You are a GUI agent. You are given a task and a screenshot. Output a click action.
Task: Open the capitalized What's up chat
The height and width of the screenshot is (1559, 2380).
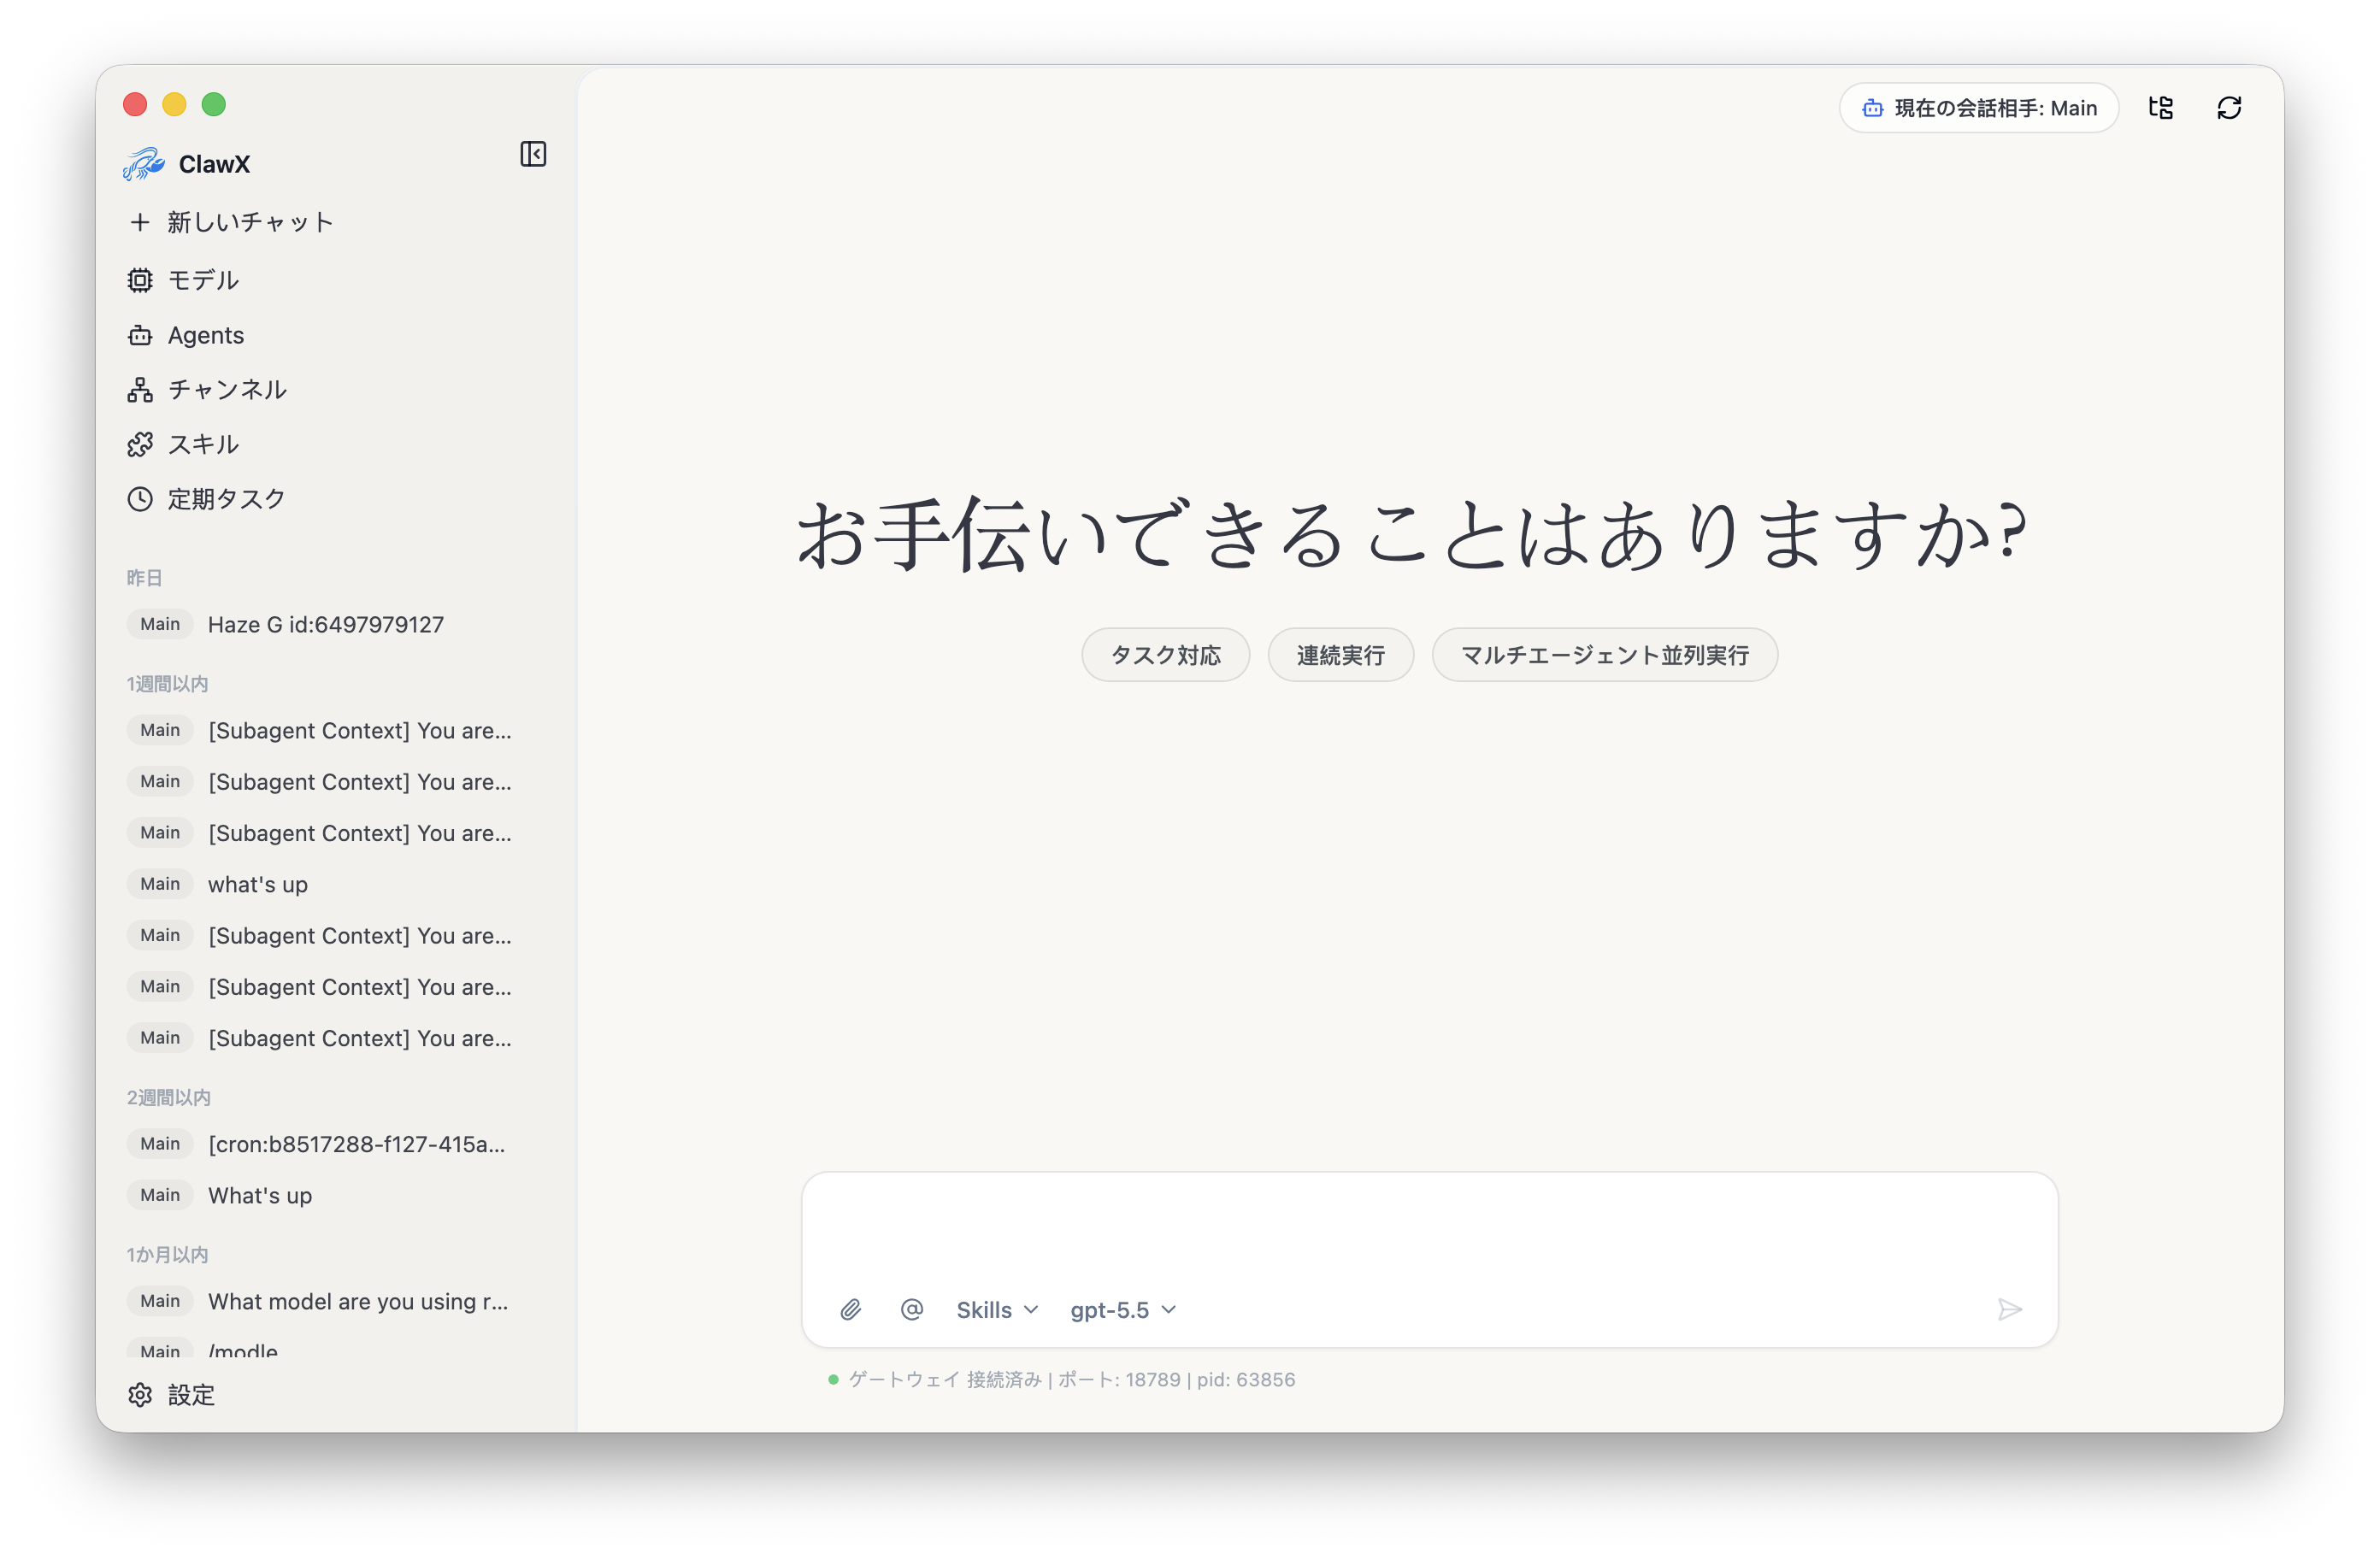click(x=336, y=1196)
